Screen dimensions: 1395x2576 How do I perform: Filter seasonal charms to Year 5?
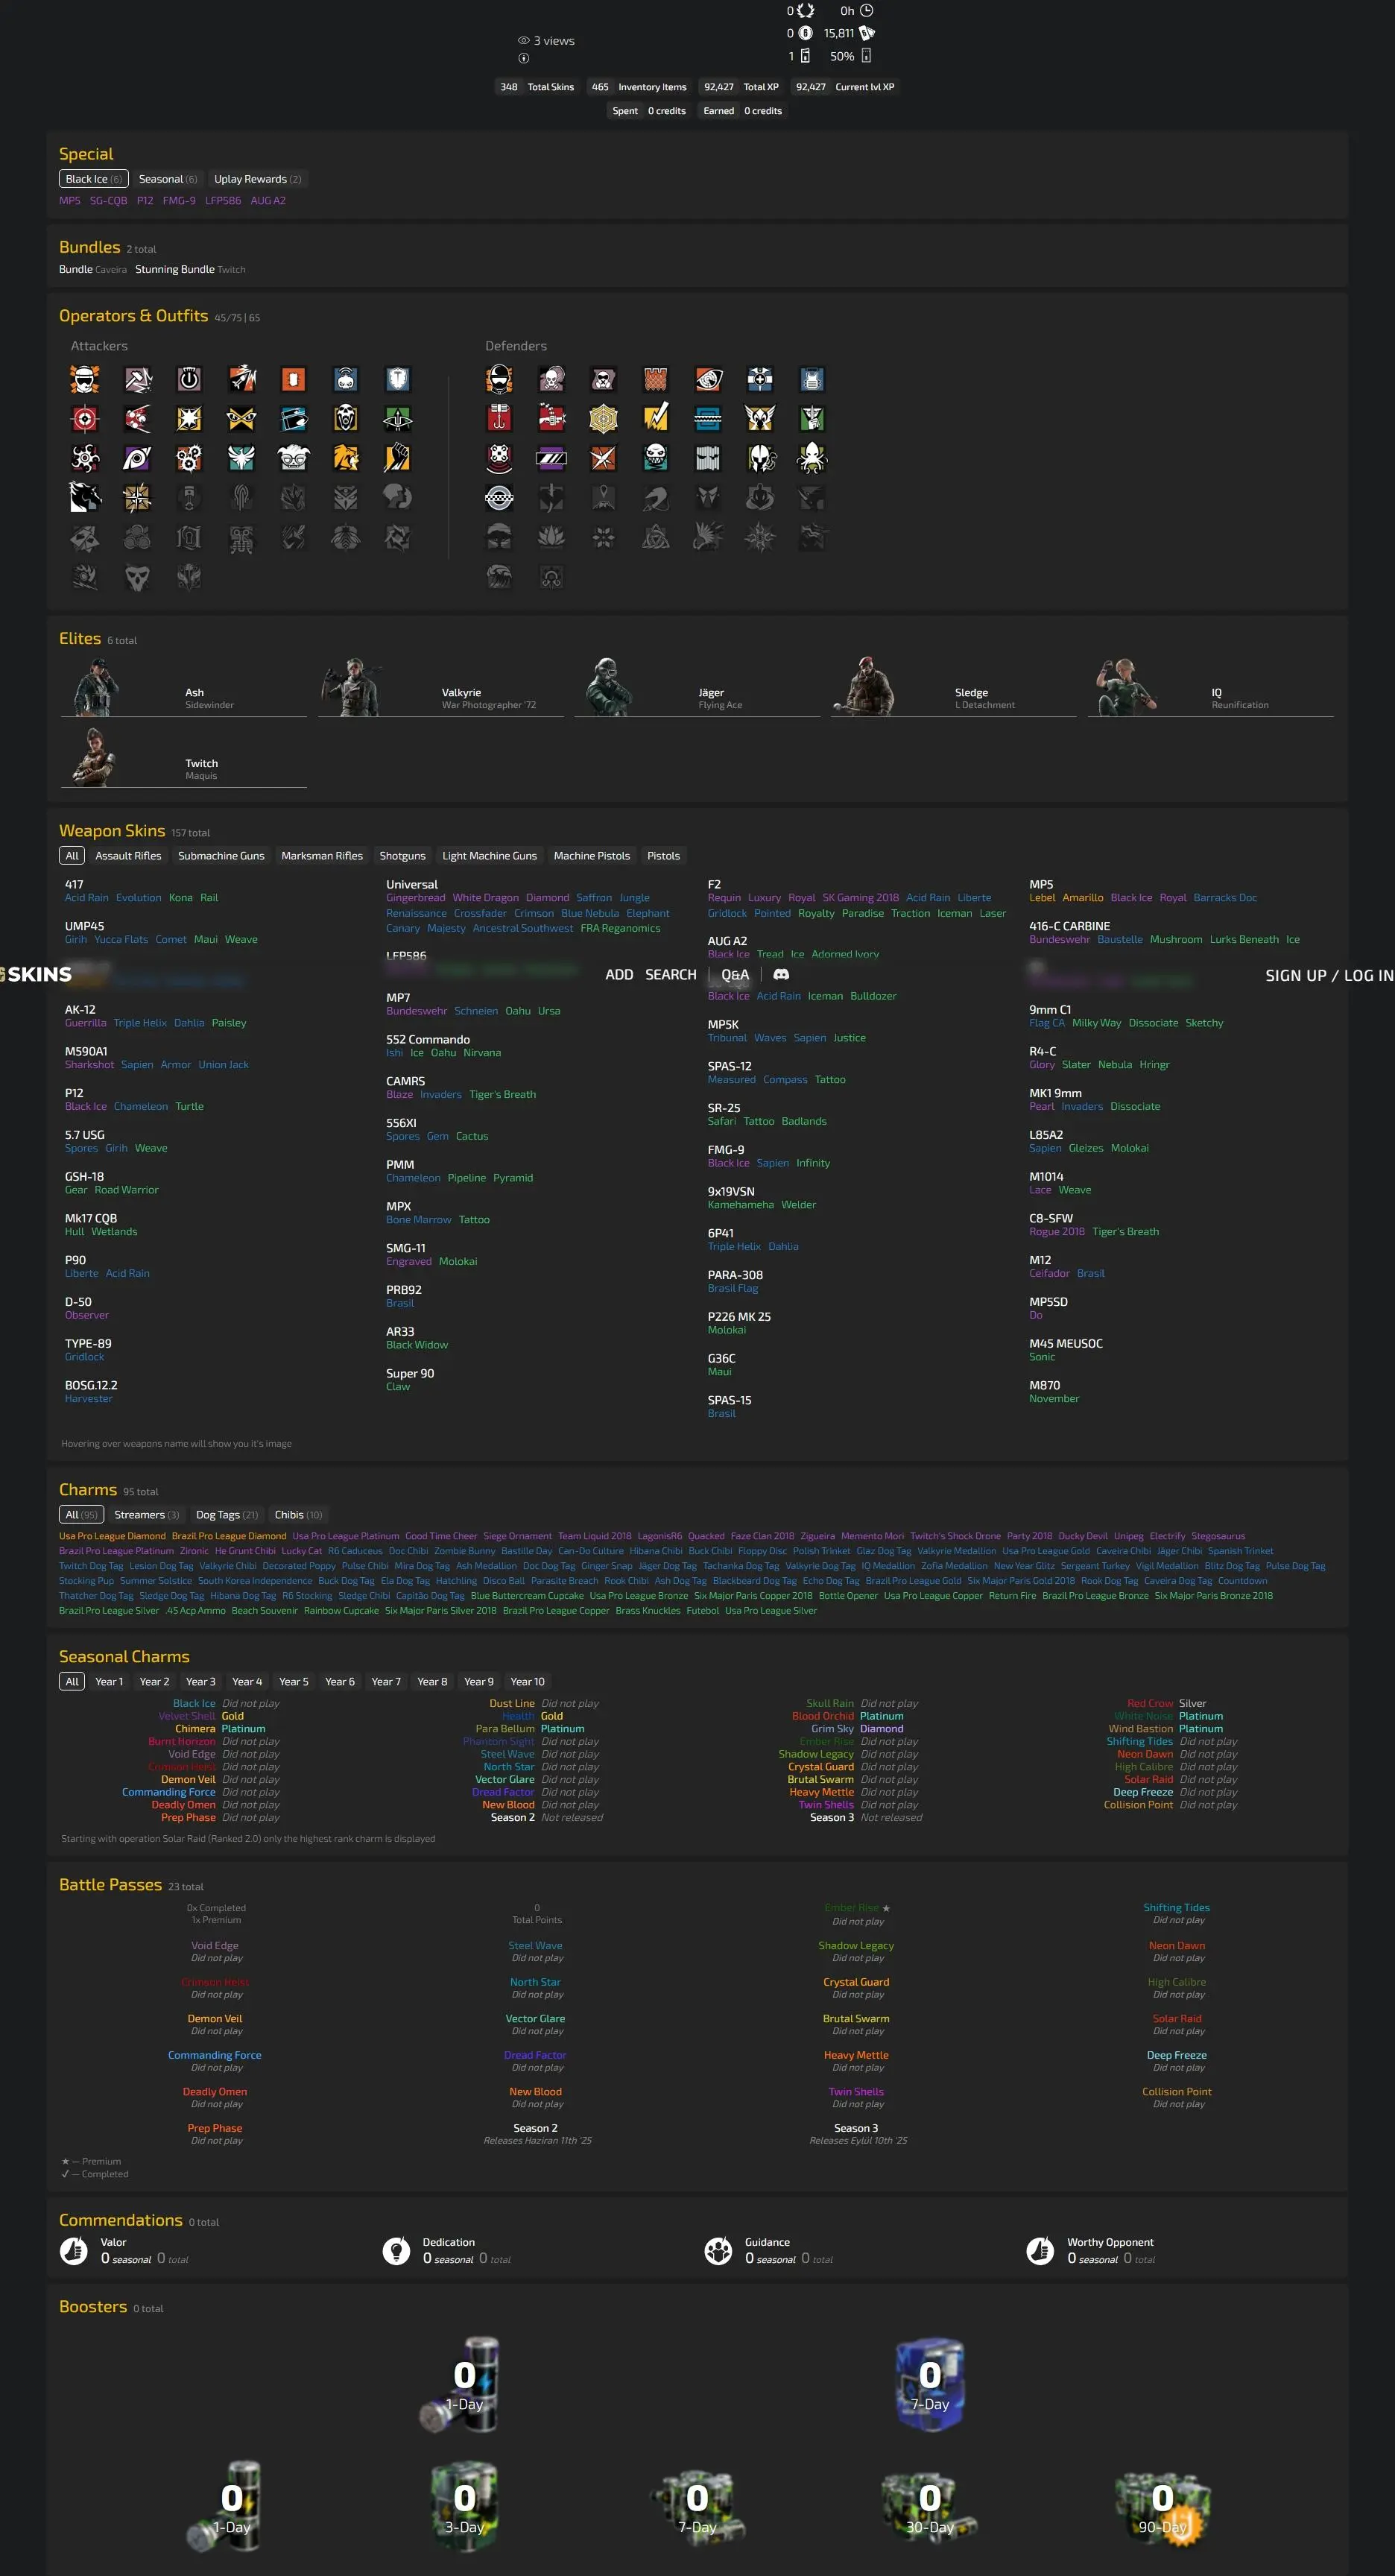pos(293,1681)
